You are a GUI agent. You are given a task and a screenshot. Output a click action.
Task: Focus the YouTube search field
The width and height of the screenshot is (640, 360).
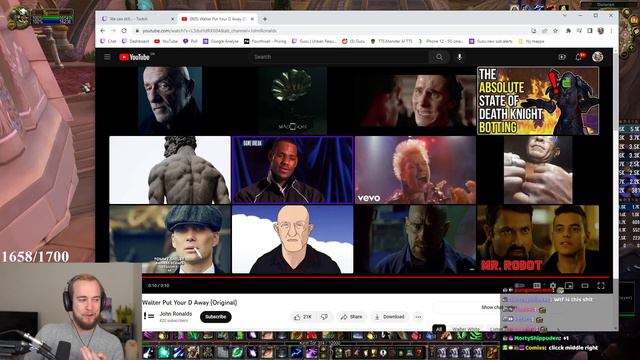pos(340,57)
